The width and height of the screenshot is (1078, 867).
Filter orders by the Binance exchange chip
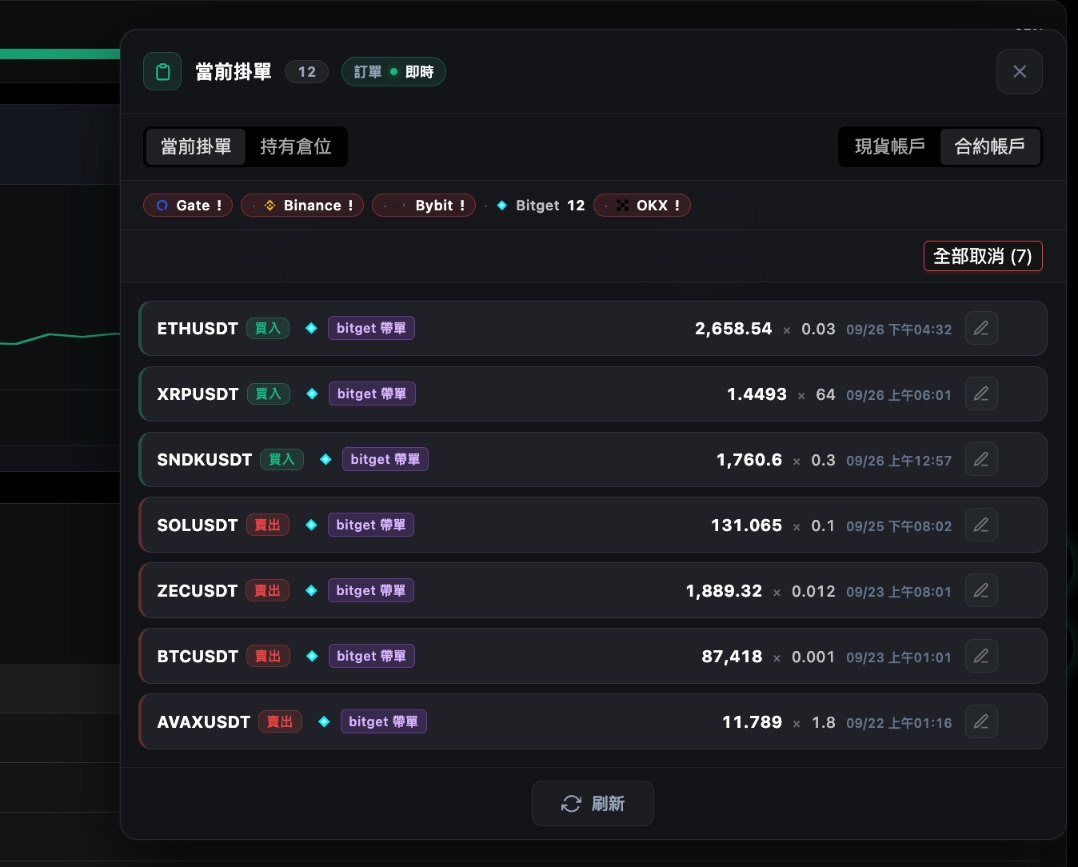302,206
